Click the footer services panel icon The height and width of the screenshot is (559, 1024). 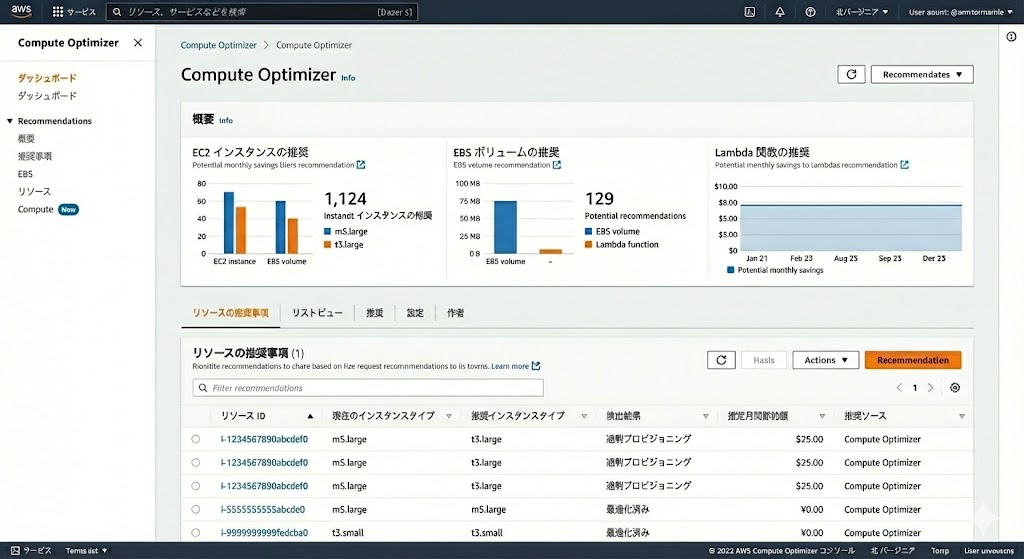[15, 551]
